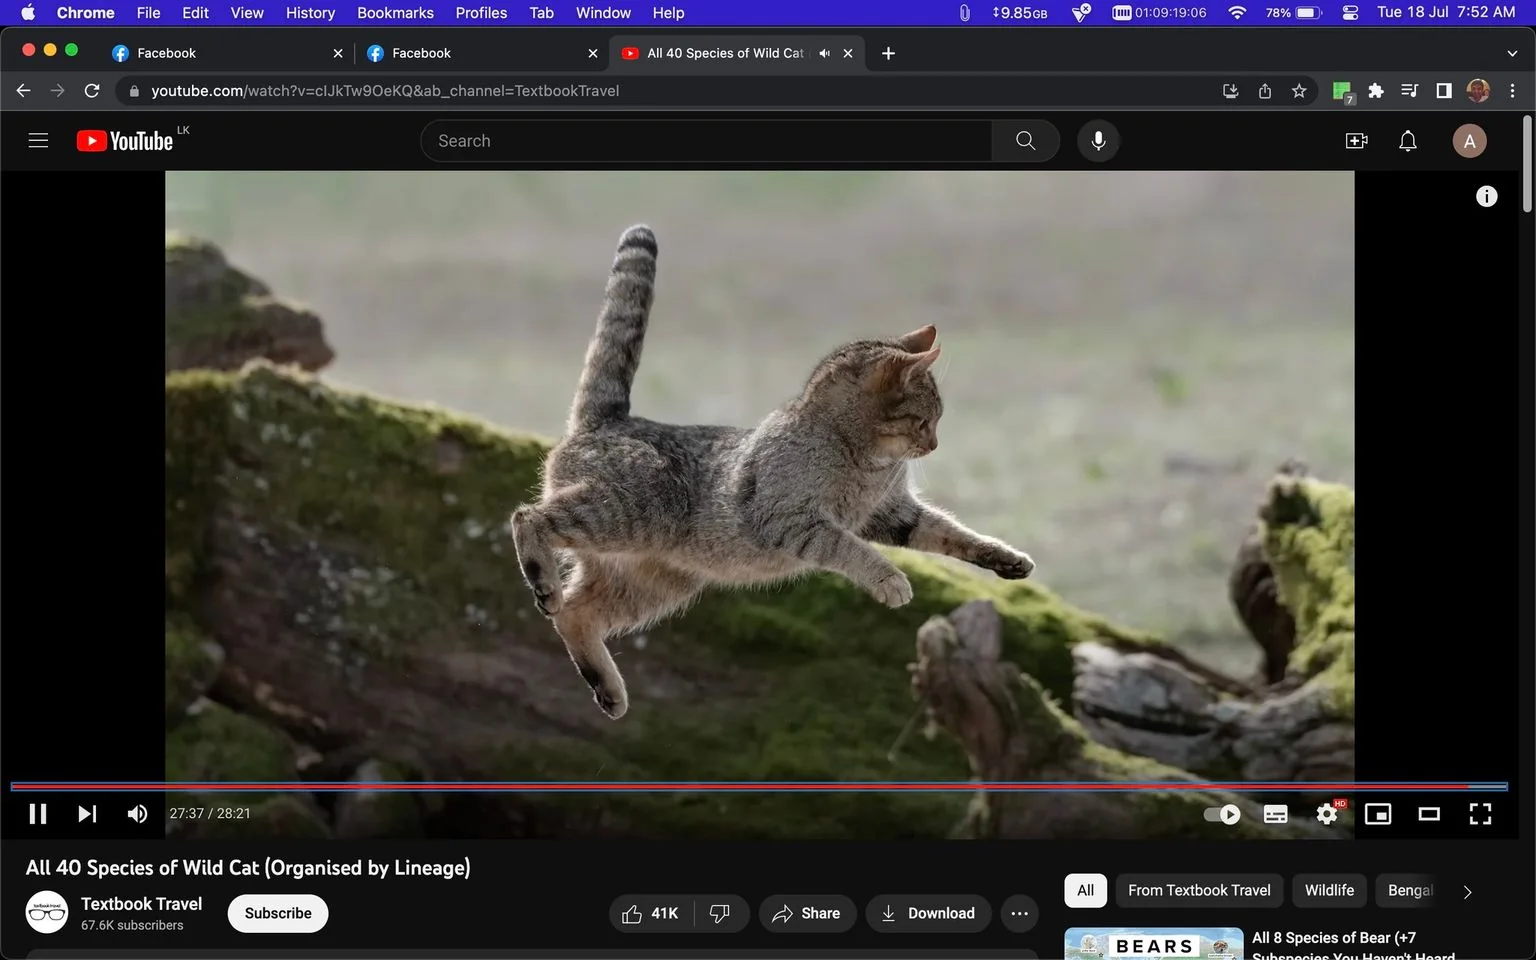This screenshot has width=1536, height=960.
Task: Skip to the next video
Action: [x=87, y=814]
